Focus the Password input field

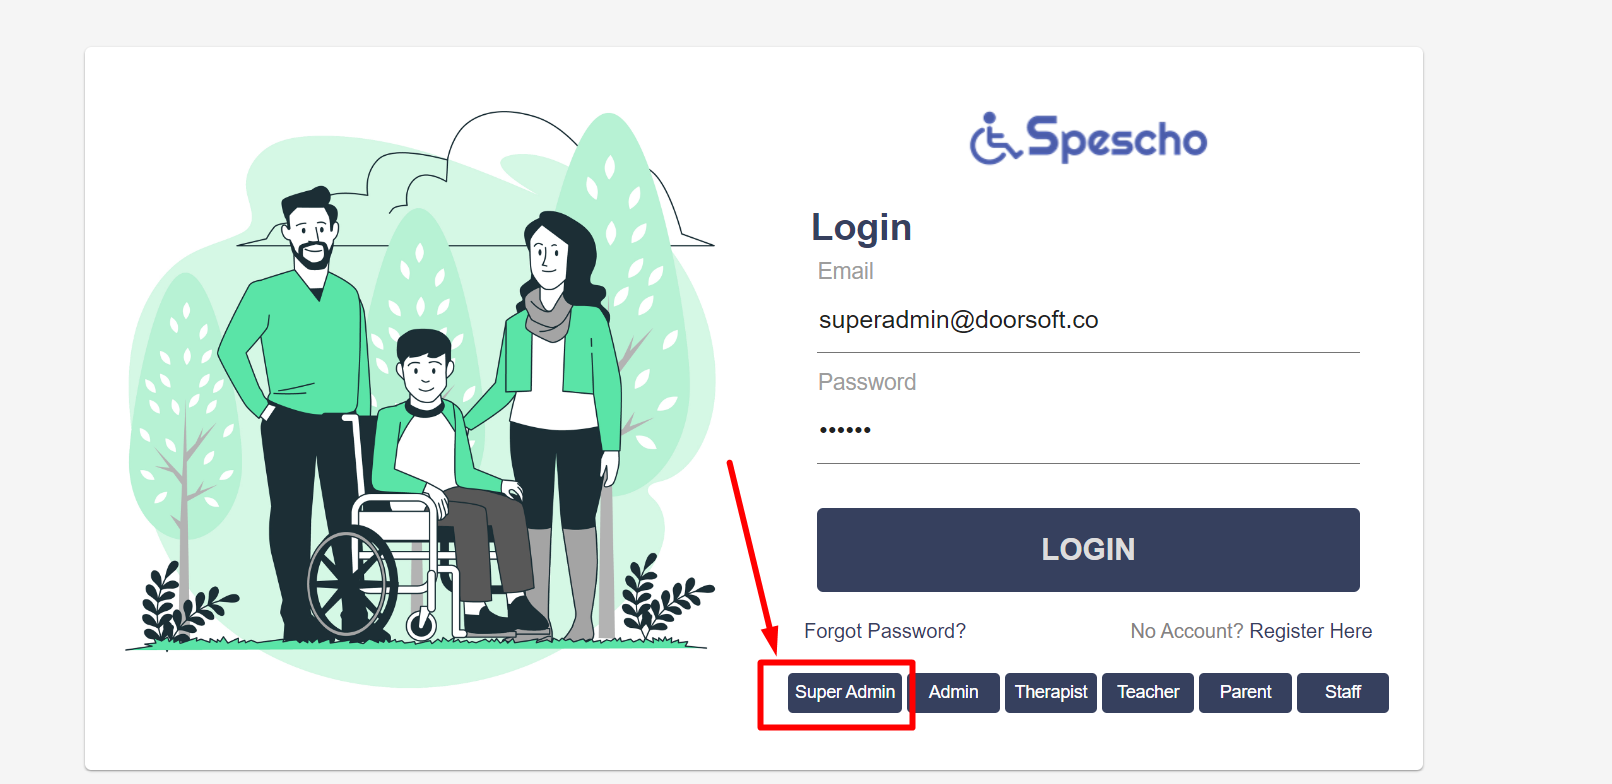tap(1088, 431)
